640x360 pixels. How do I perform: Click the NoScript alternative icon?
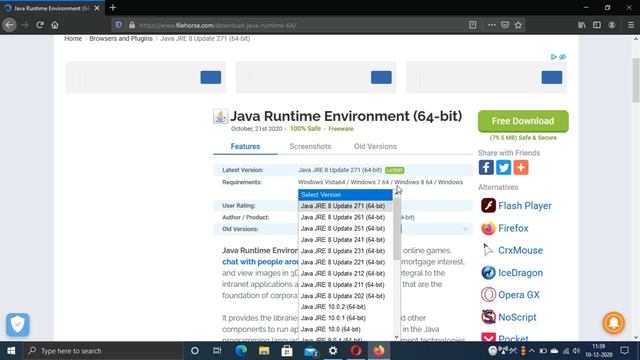click(x=488, y=317)
